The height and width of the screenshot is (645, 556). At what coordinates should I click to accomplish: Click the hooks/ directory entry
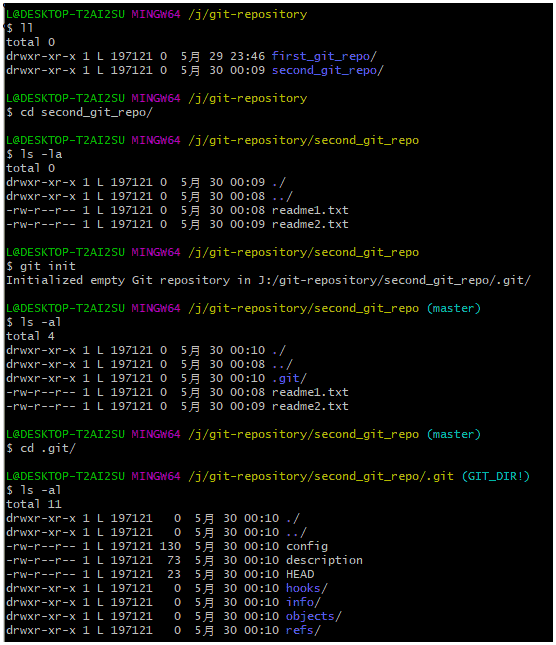pyautogui.click(x=306, y=588)
